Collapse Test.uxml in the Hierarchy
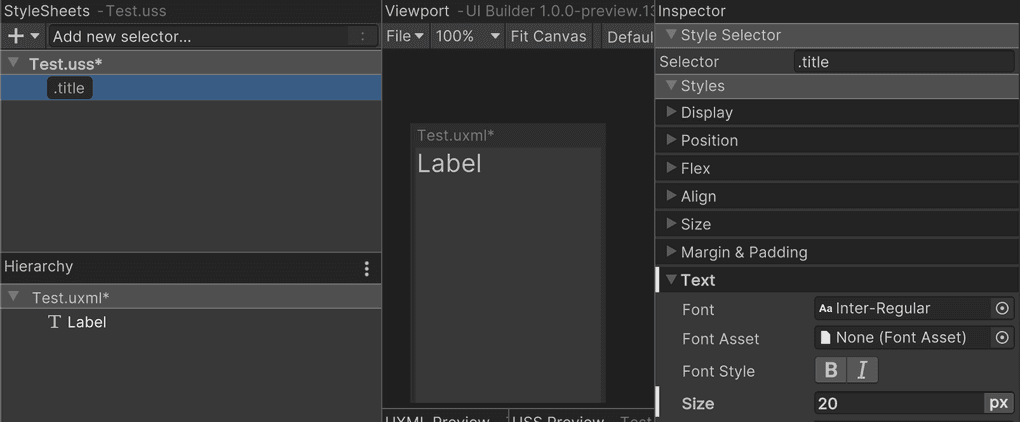Screen dimensions: 1020x422 pyautogui.click(x=14, y=297)
